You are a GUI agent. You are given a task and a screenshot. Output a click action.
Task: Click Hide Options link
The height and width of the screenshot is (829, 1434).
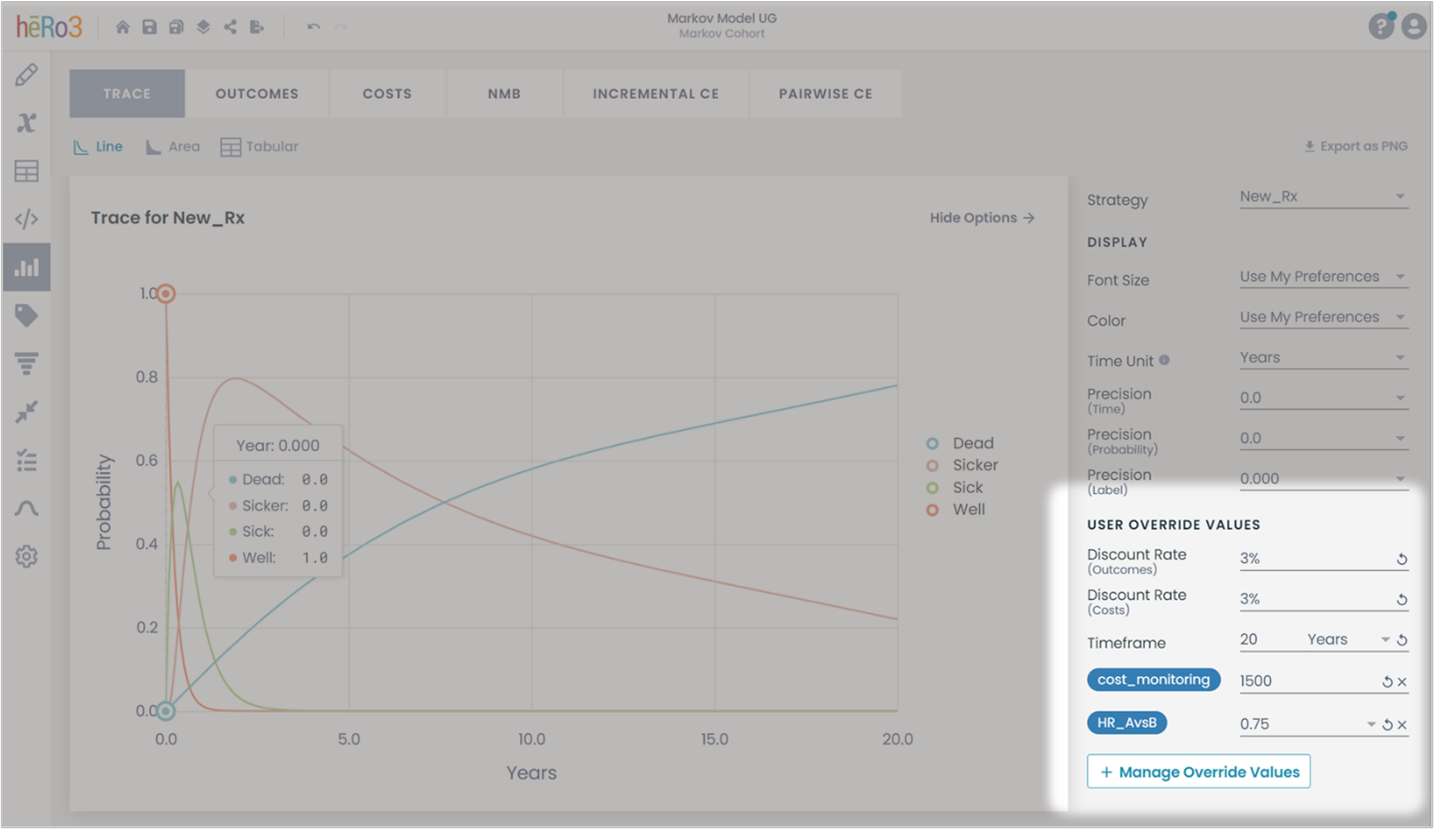coord(982,218)
